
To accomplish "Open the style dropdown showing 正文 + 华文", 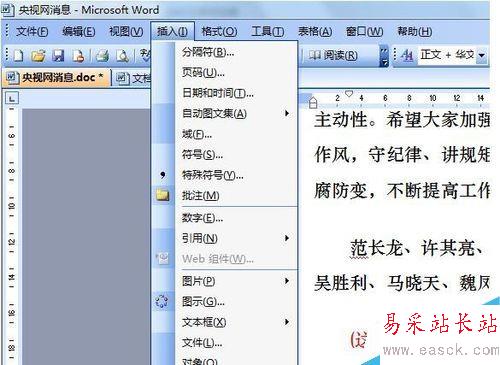I will (481, 55).
